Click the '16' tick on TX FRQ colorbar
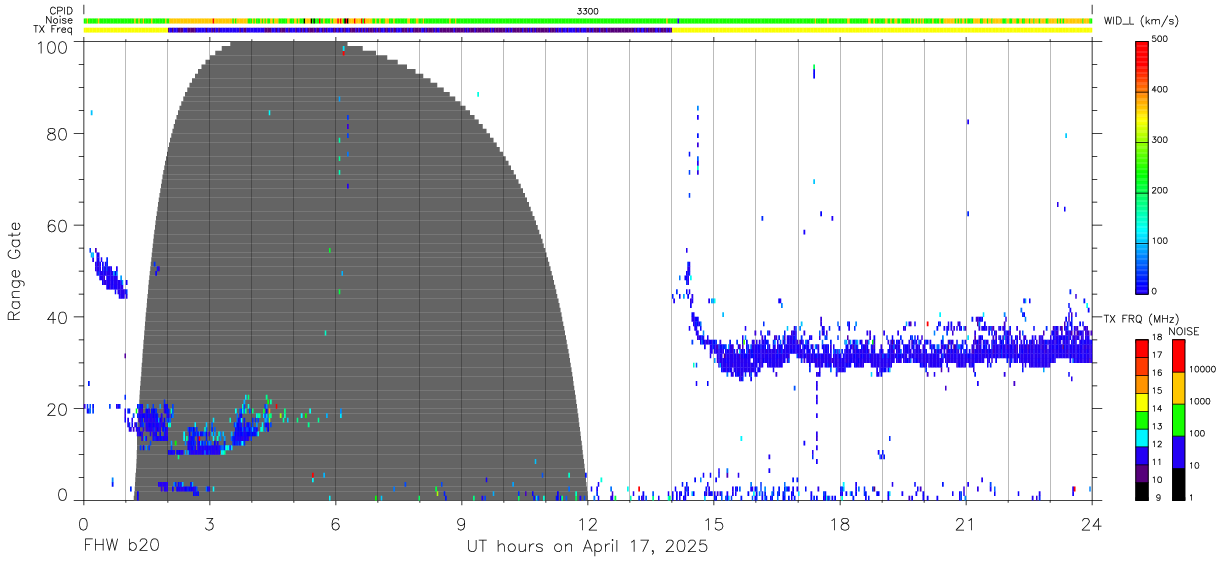 point(1158,375)
